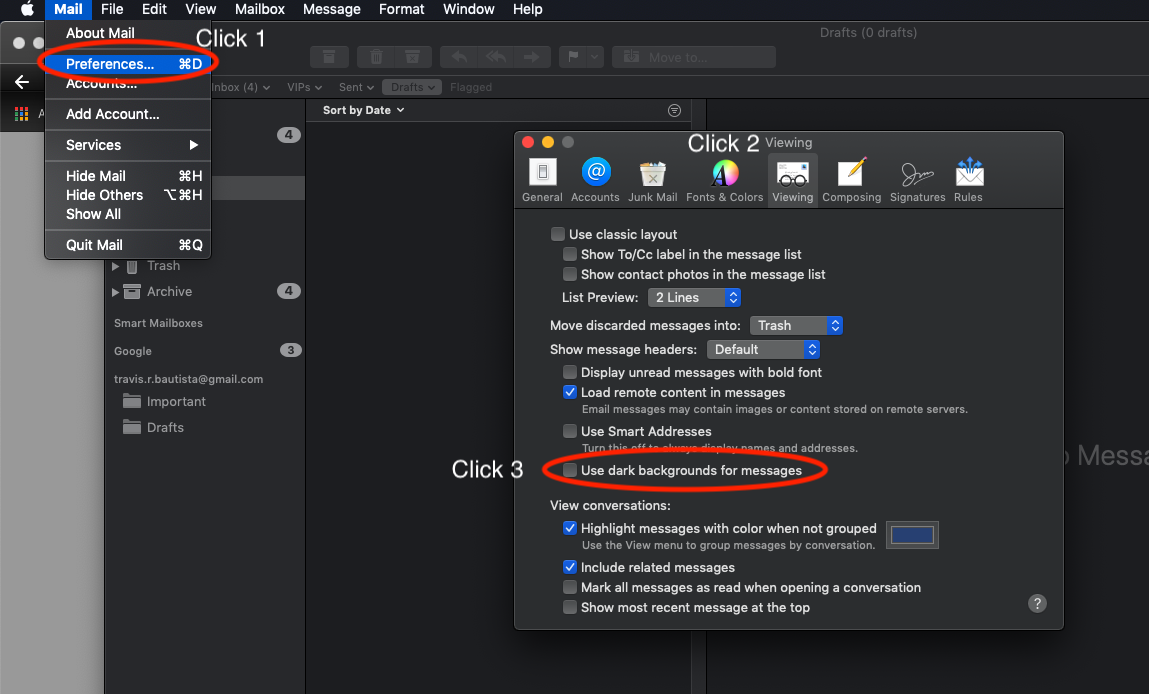Open the Apple menu
The height and width of the screenshot is (694, 1149).
(26, 9)
